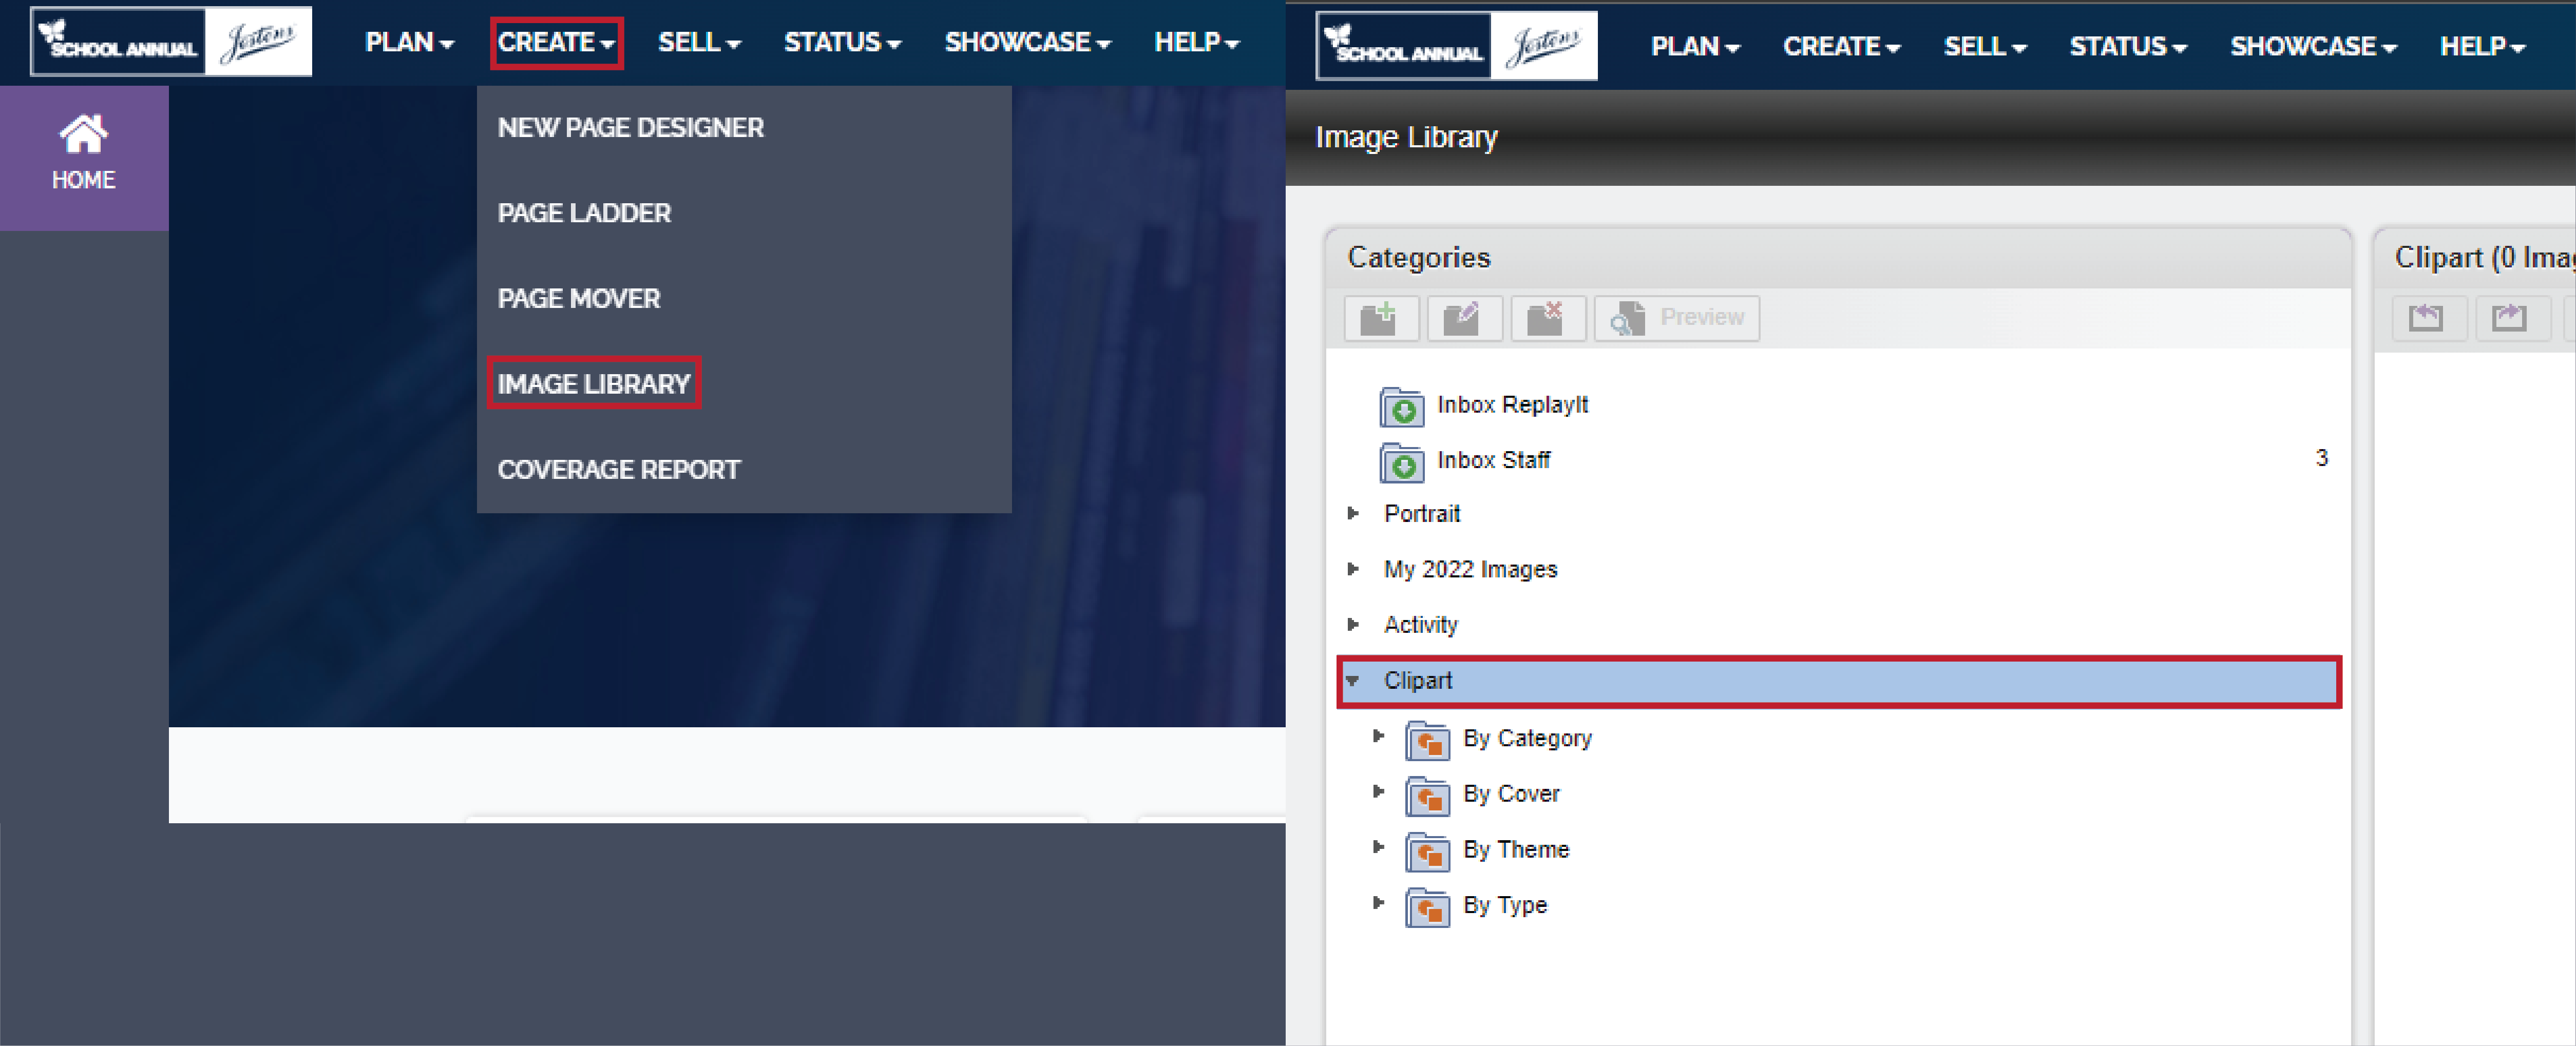
Task: Expand the By Category subfolder arrow
Action: pyautogui.click(x=1378, y=736)
